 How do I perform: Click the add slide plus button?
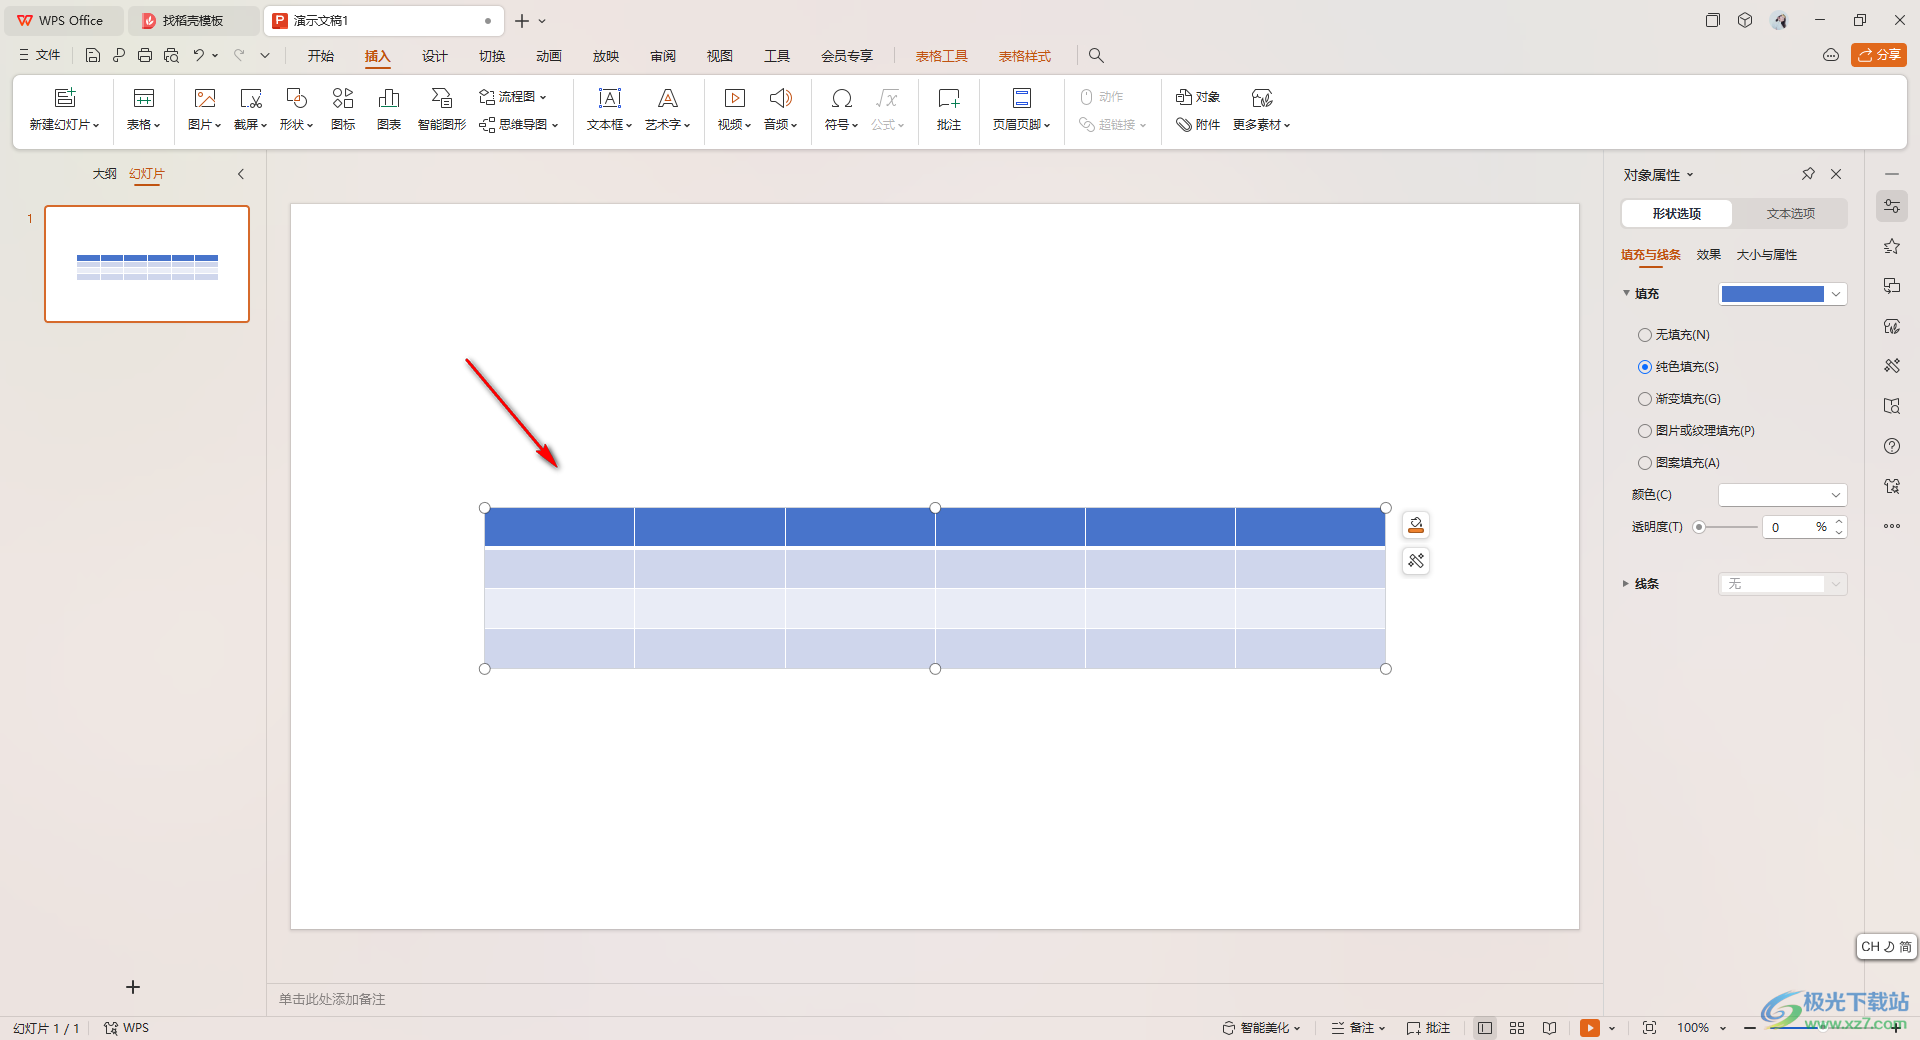pyautogui.click(x=133, y=987)
